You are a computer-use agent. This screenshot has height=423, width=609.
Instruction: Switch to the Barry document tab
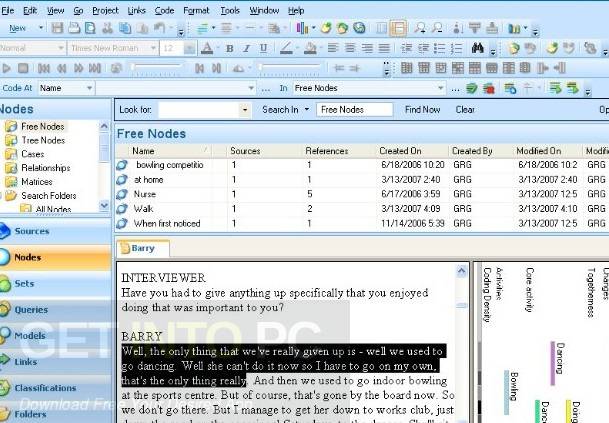coord(143,248)
